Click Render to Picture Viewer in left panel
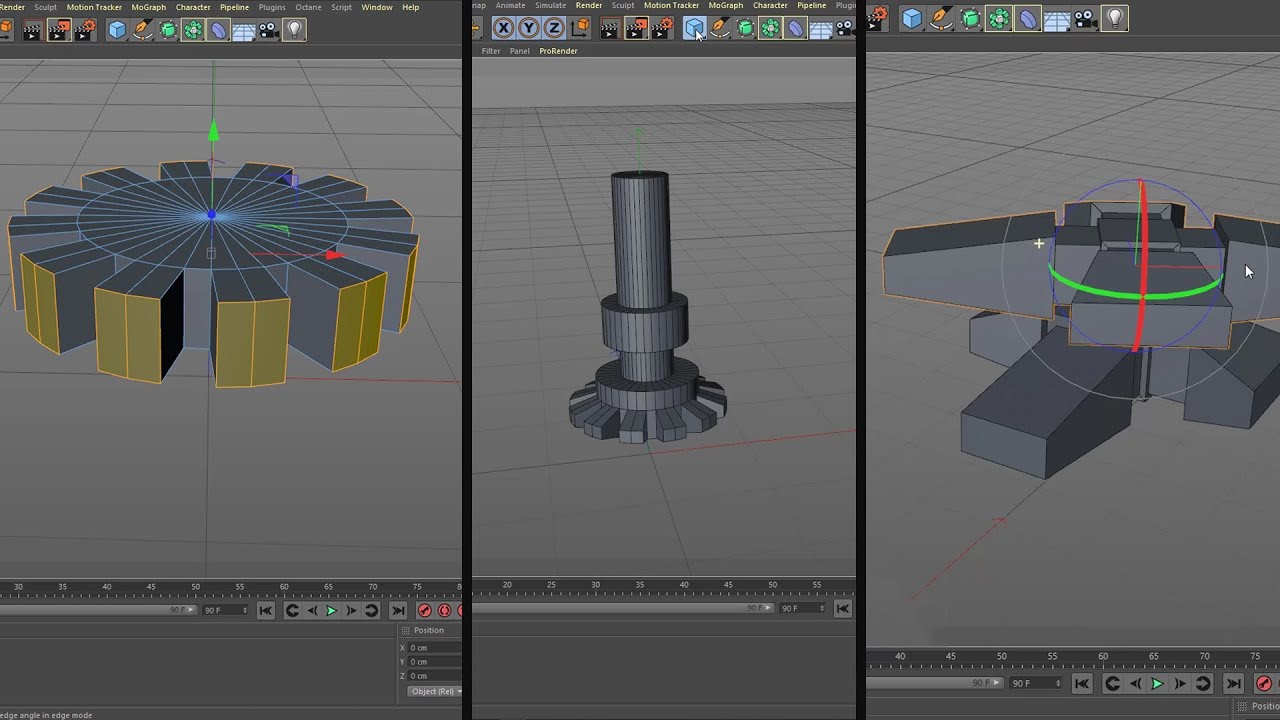This screenshot has width=1280, height=720. (58, 30)
